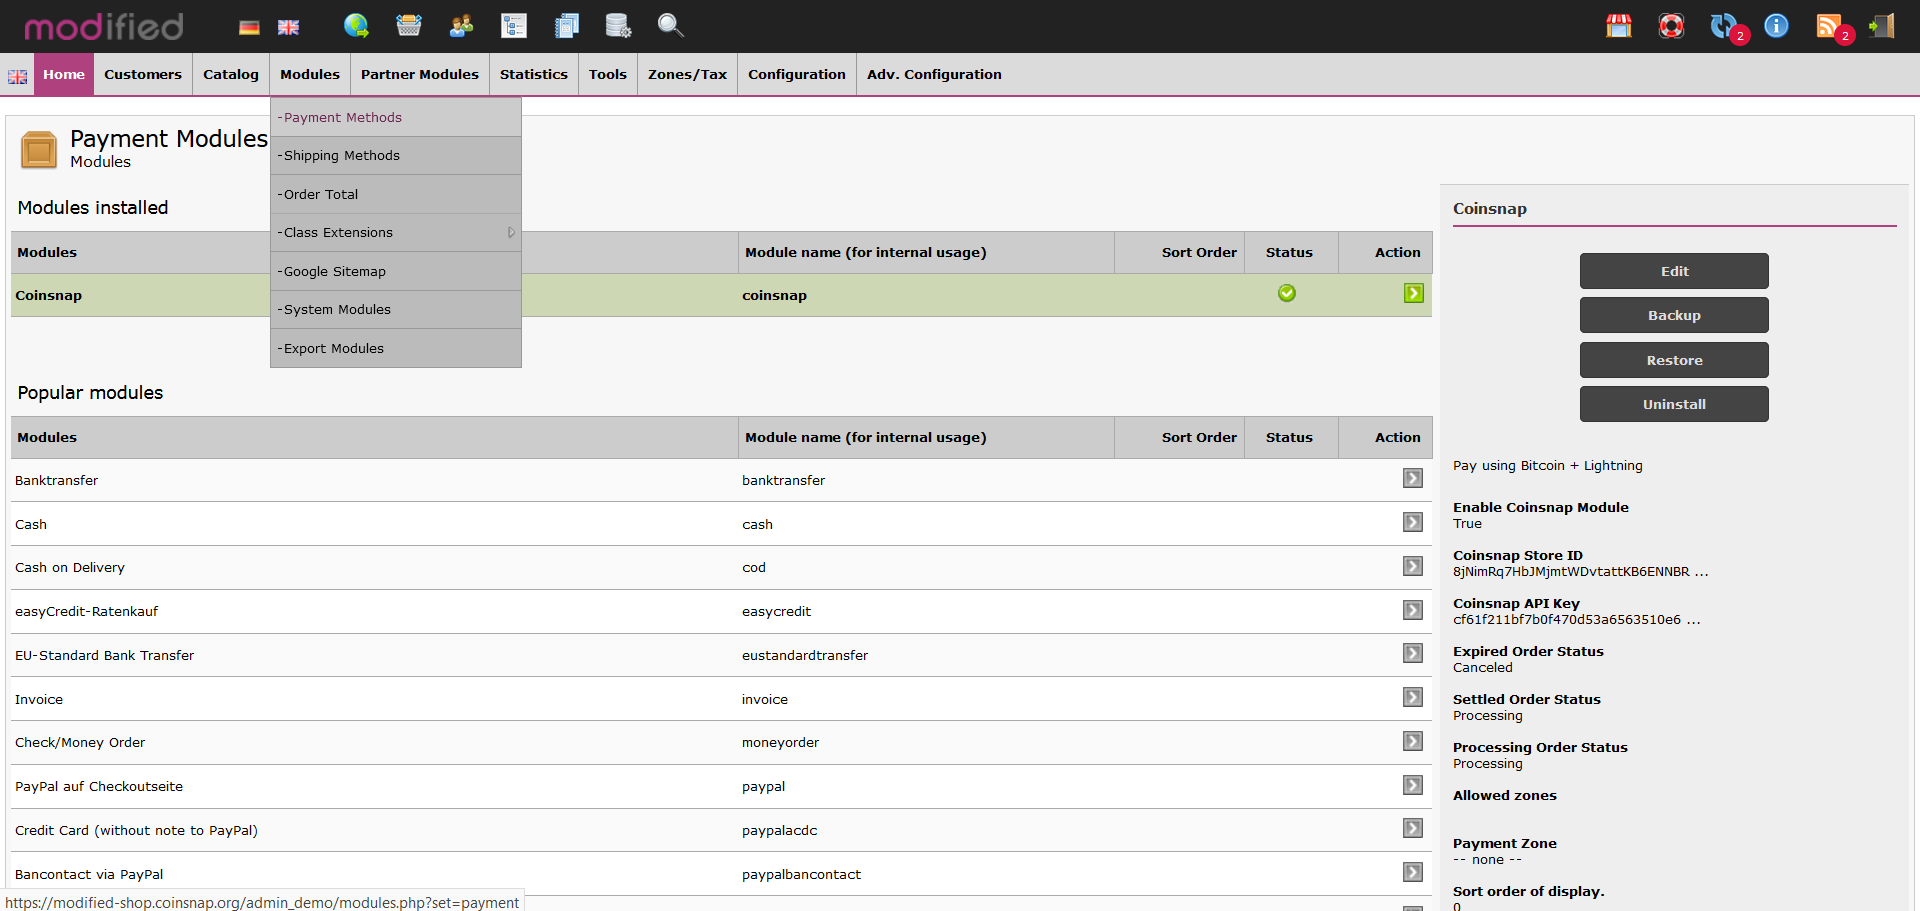Select Shipping Methods in the dropdown

pos(396,155)
